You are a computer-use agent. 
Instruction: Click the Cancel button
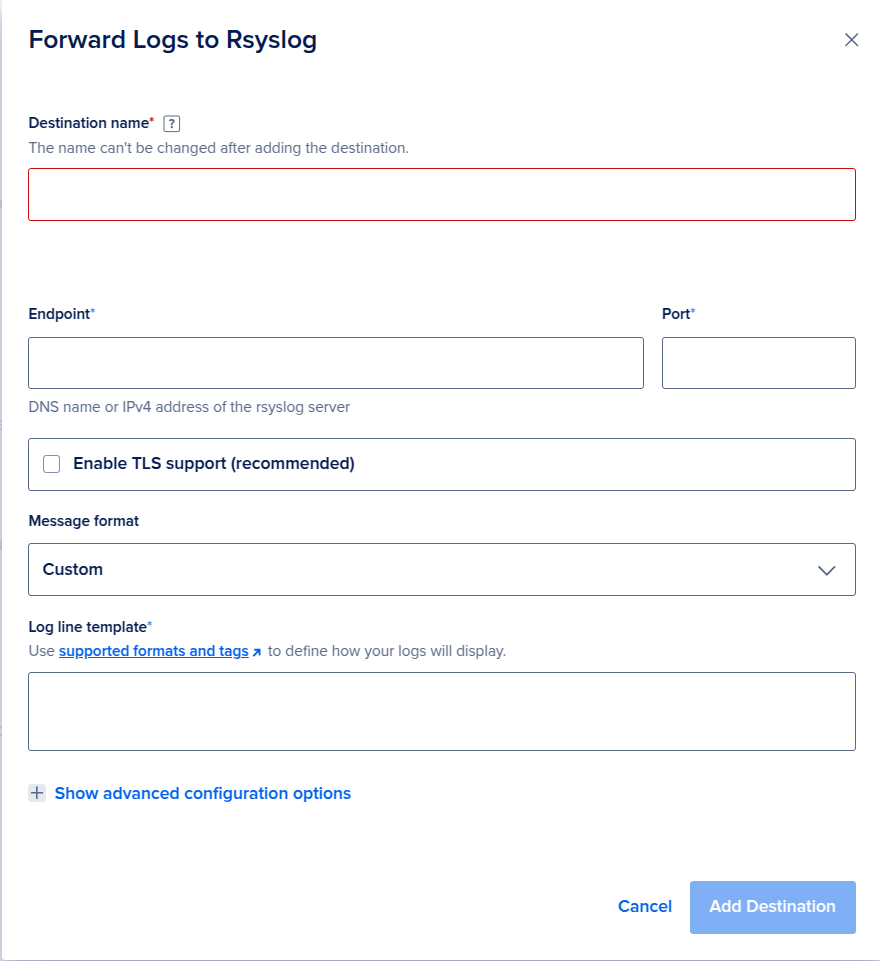click(644, 906)
